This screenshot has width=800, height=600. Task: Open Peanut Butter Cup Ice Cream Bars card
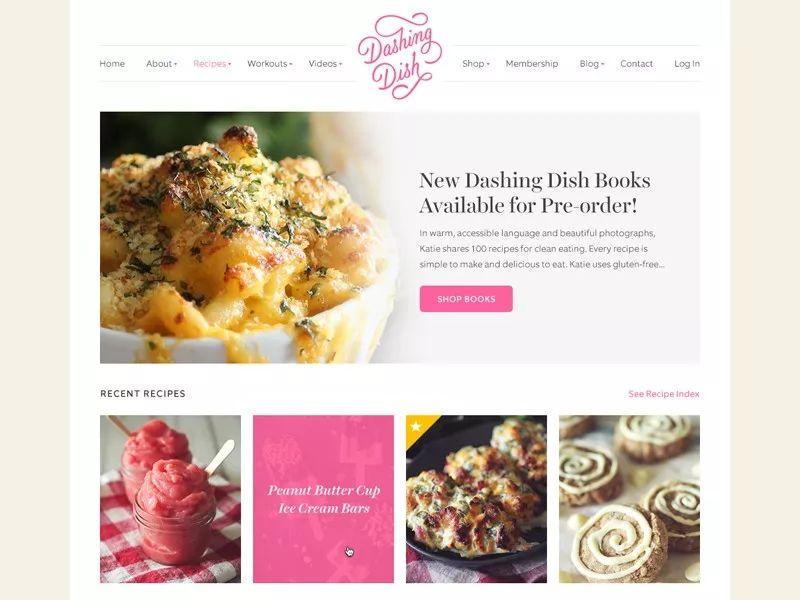click(323, 499)
